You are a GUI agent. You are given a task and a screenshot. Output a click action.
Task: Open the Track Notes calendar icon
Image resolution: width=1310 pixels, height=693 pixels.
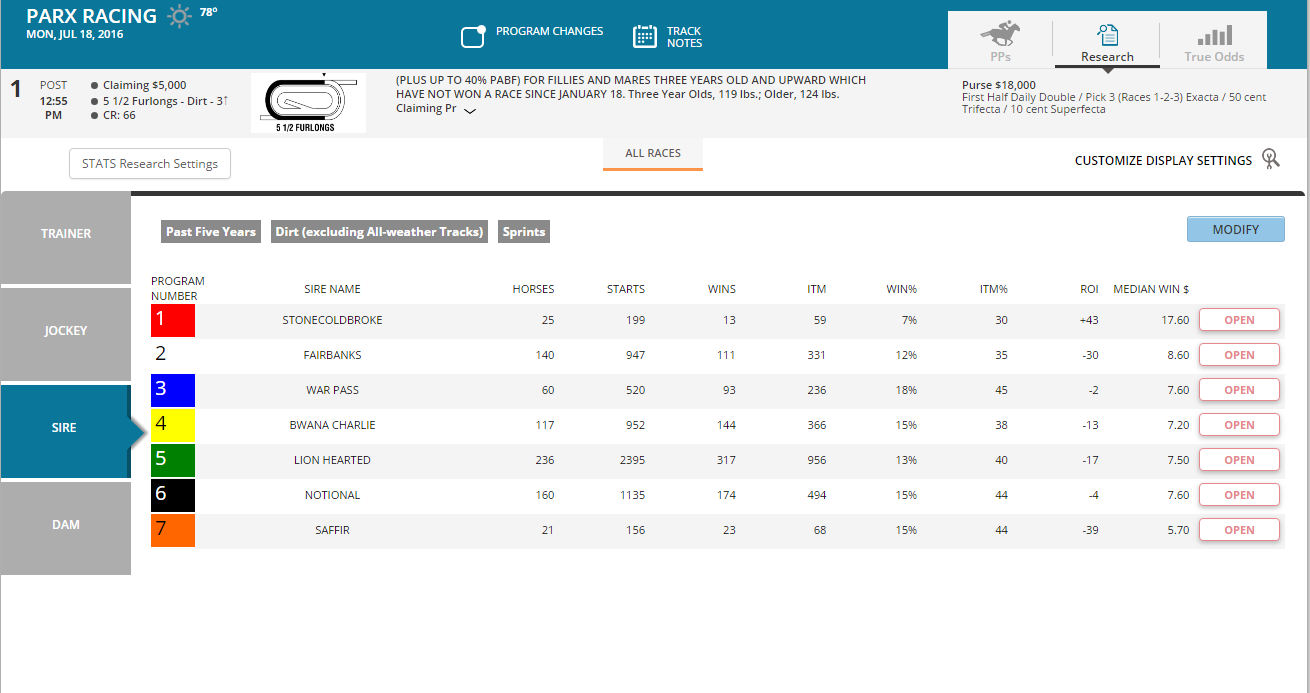click(645, 37)
